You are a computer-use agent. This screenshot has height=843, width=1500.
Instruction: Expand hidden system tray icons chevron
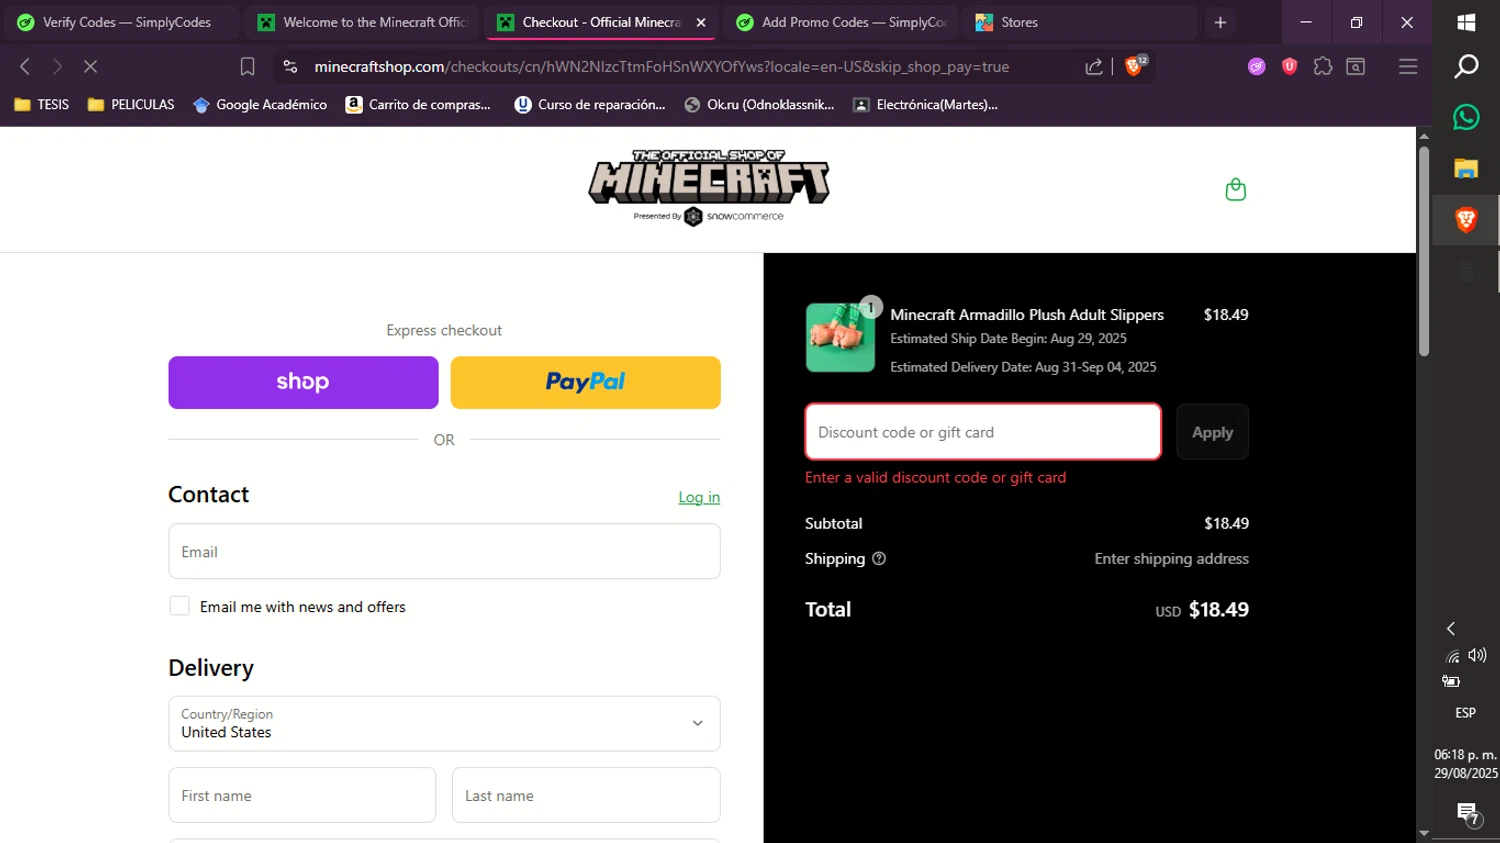1451,628
